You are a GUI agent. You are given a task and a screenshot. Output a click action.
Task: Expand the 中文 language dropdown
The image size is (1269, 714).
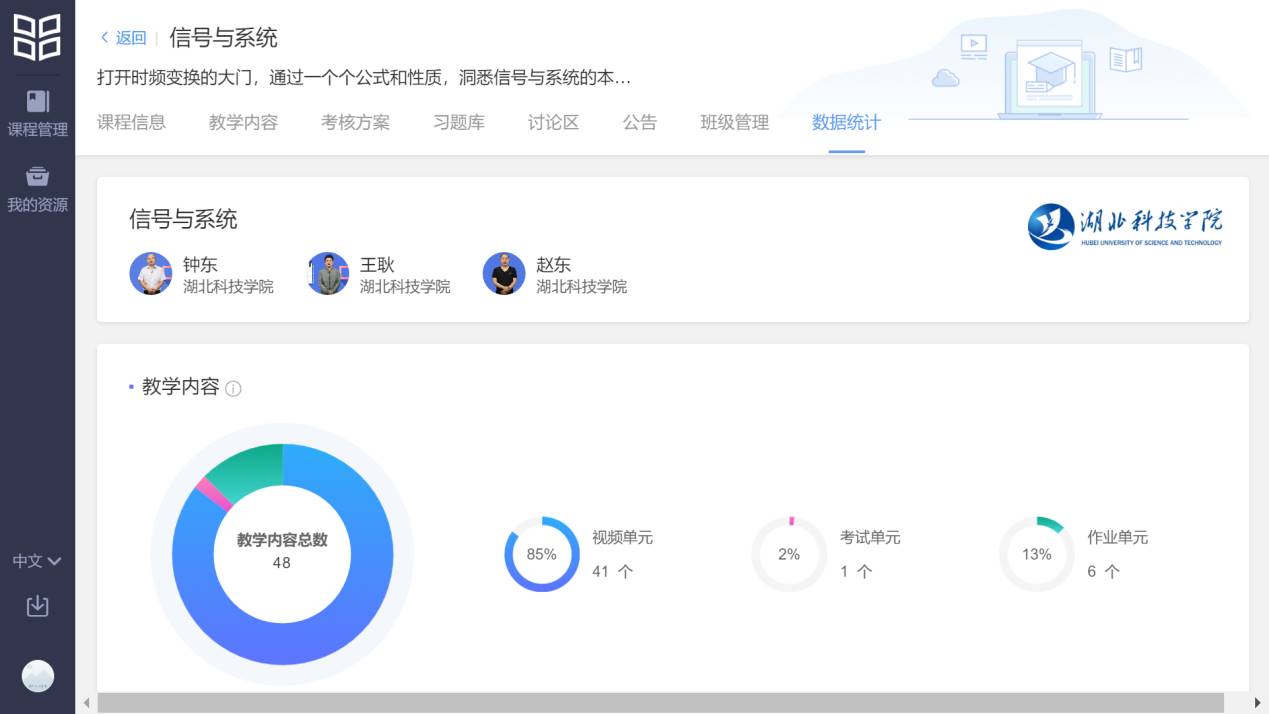[x=37, y=561]
